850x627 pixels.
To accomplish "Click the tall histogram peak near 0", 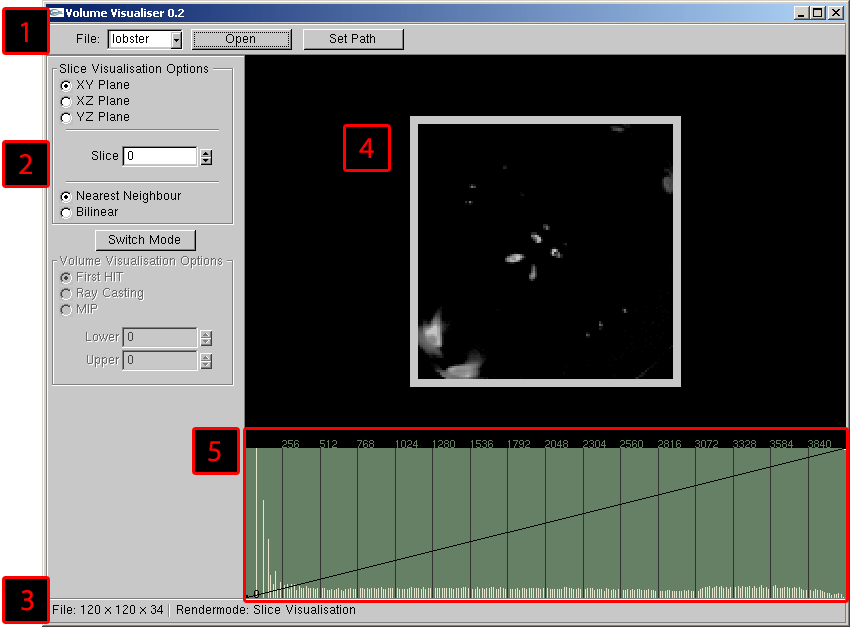I will click(x=256, y=520).
